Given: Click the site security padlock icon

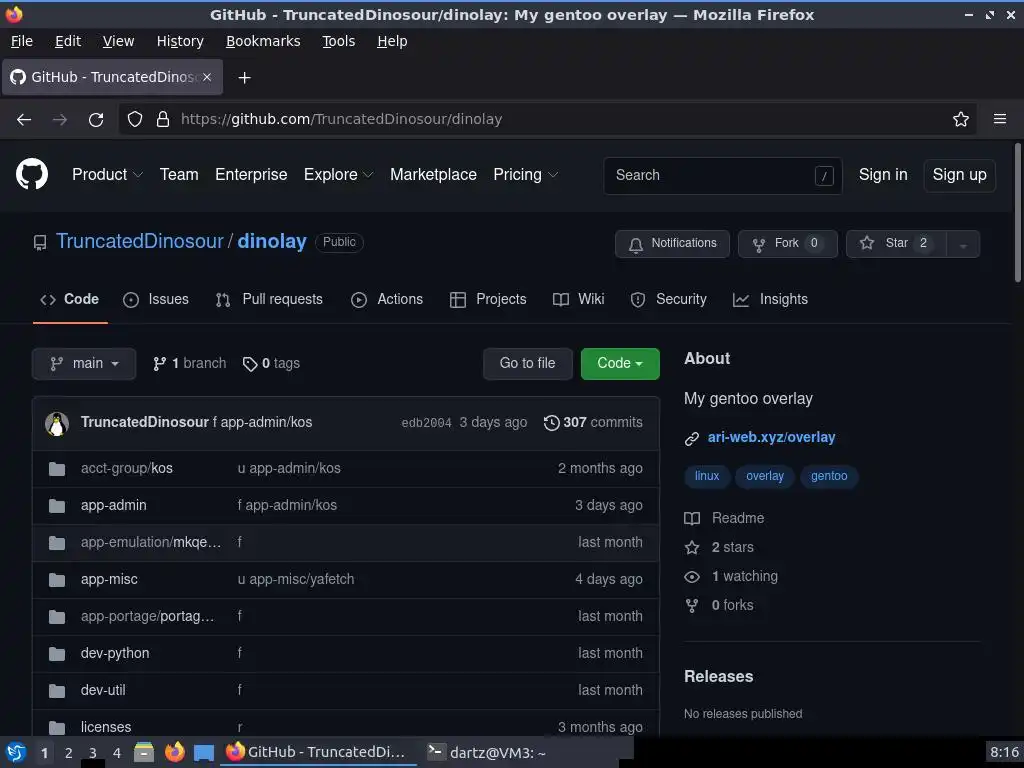Looking at the screenshot, I should (x=163, y=120).
